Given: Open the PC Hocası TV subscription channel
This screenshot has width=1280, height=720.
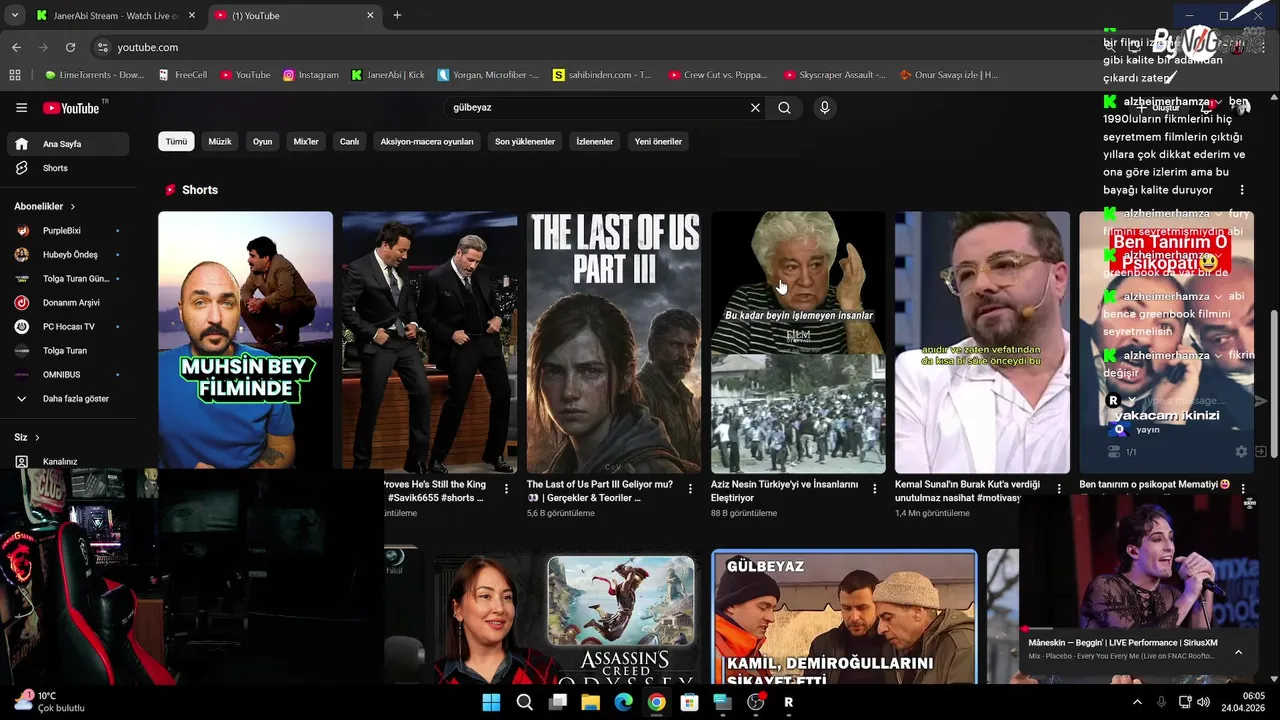Looking at the screenshot, I should [68, 326].
